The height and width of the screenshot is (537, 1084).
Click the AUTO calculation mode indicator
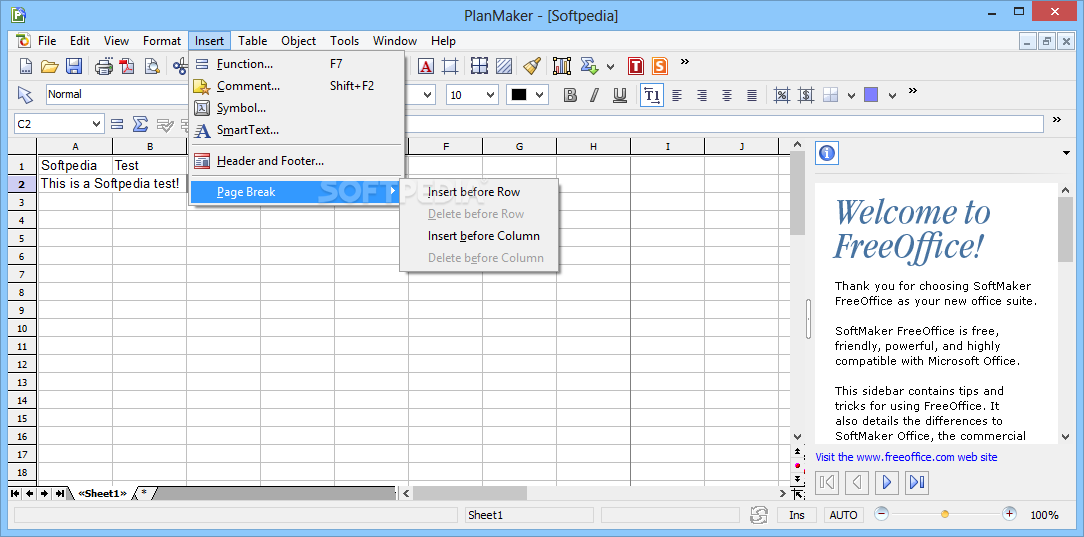(x=843, y=515)
